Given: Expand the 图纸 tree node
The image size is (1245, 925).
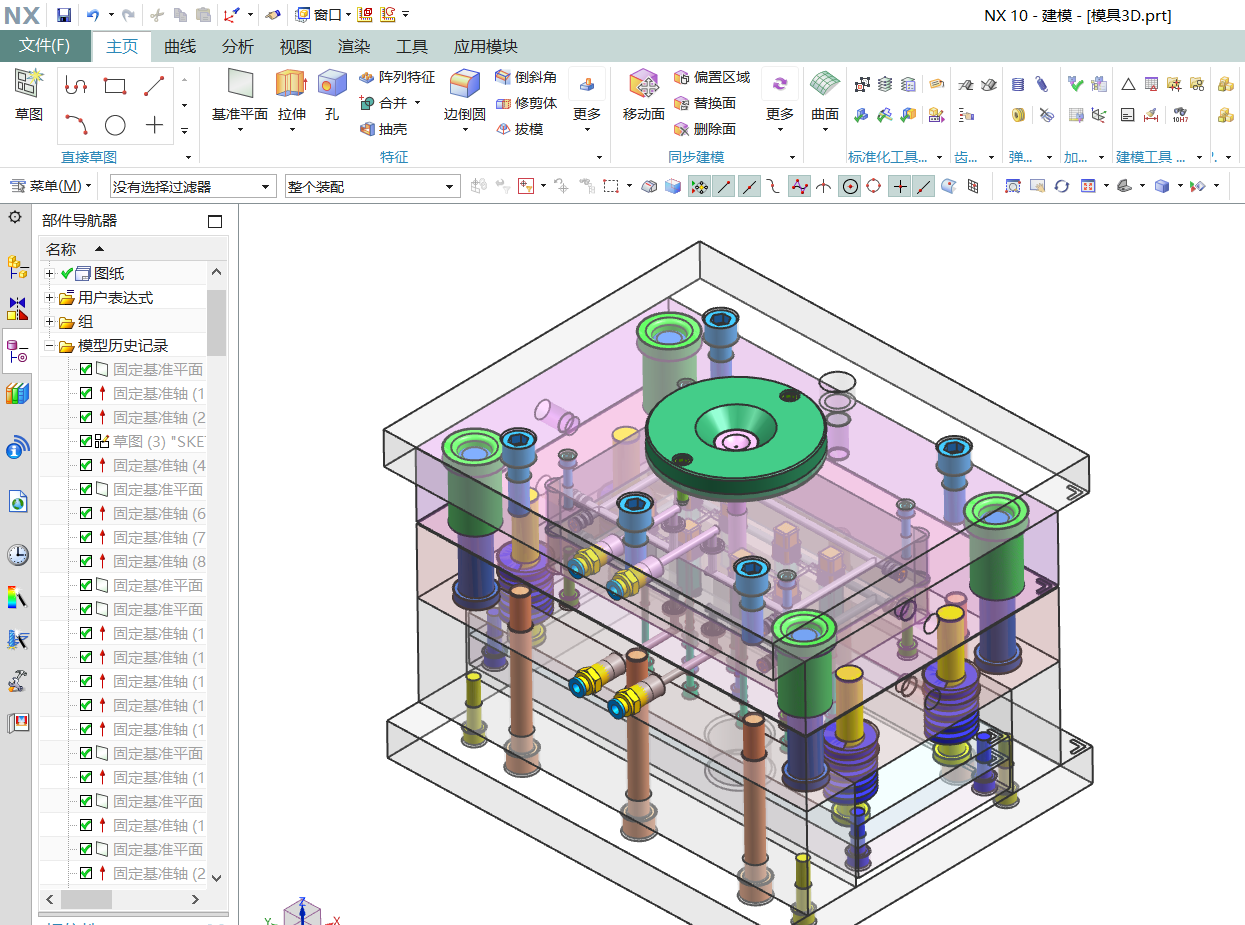Looking at the screenshot, I should pyautogui.click(x=50, y=273).
